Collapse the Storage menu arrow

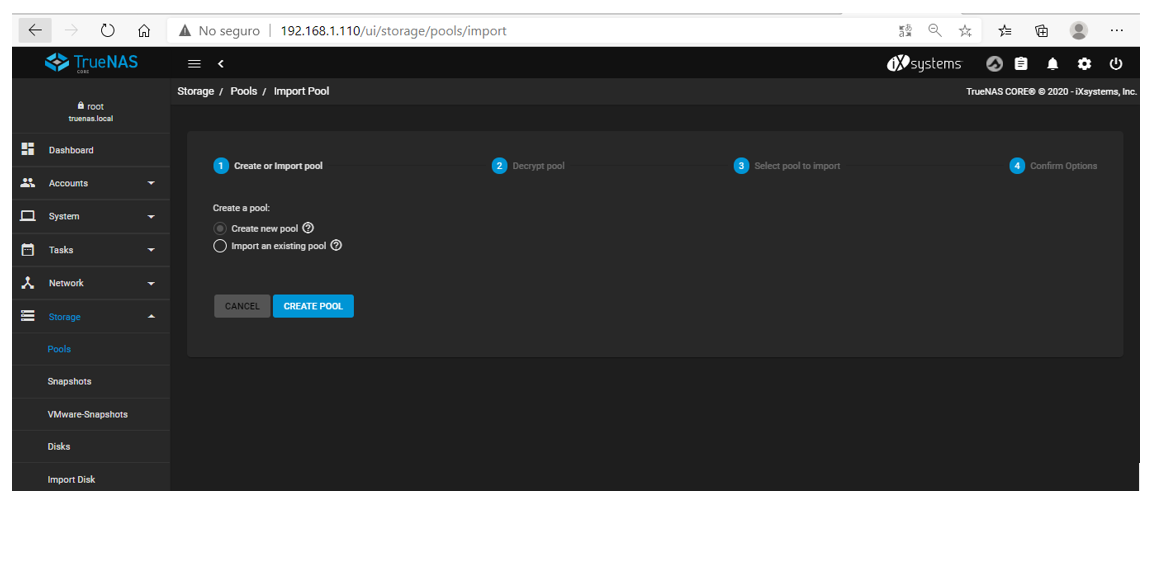pyautogui.click(x=151, y=316)
